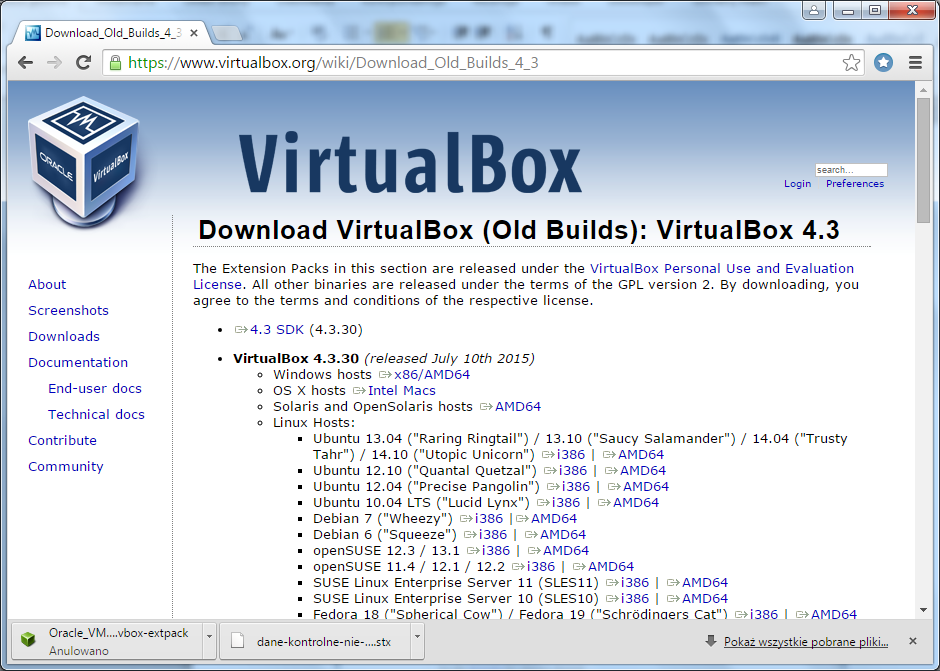Open the Contribute sidebar link
Image resolution: width=940 pixels, height=671 pixels.
coord(62,440)
